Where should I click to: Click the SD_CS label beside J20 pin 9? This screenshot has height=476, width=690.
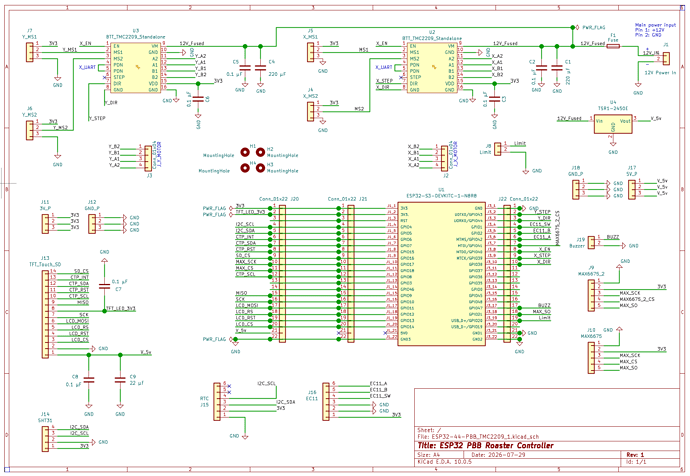[x=243, y=255]
